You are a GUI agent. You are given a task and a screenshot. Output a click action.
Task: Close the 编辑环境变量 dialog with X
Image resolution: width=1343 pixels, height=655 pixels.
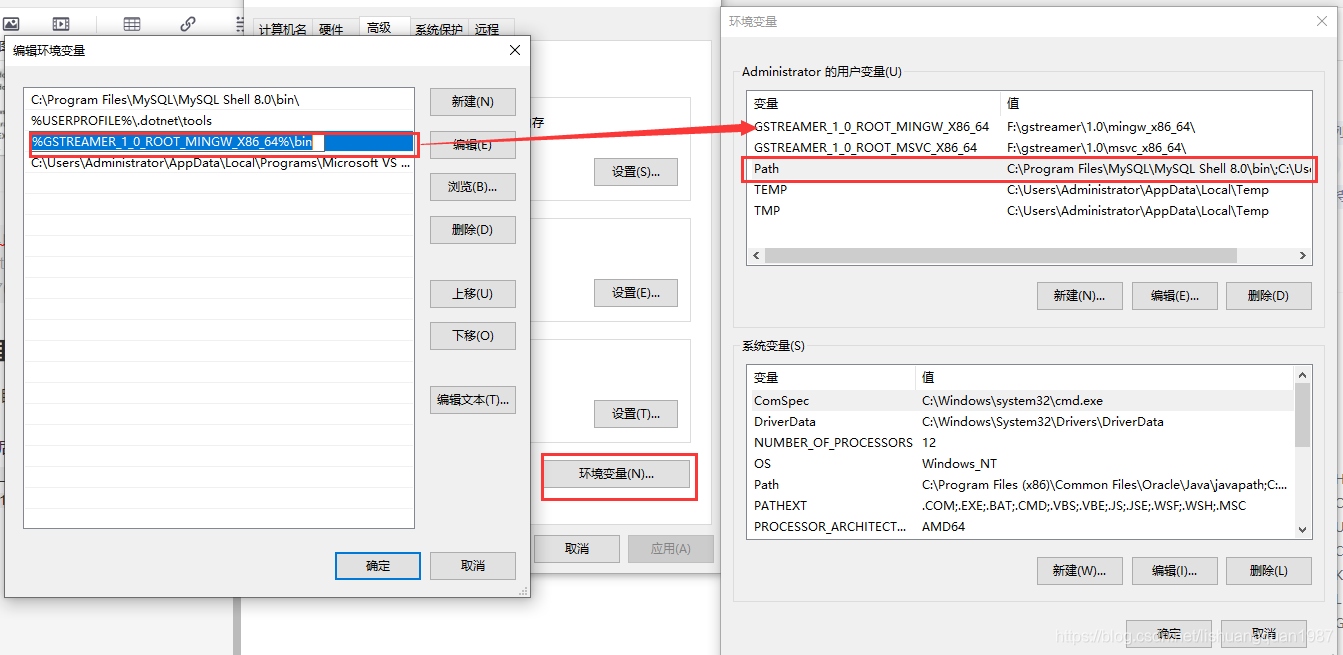515,50
